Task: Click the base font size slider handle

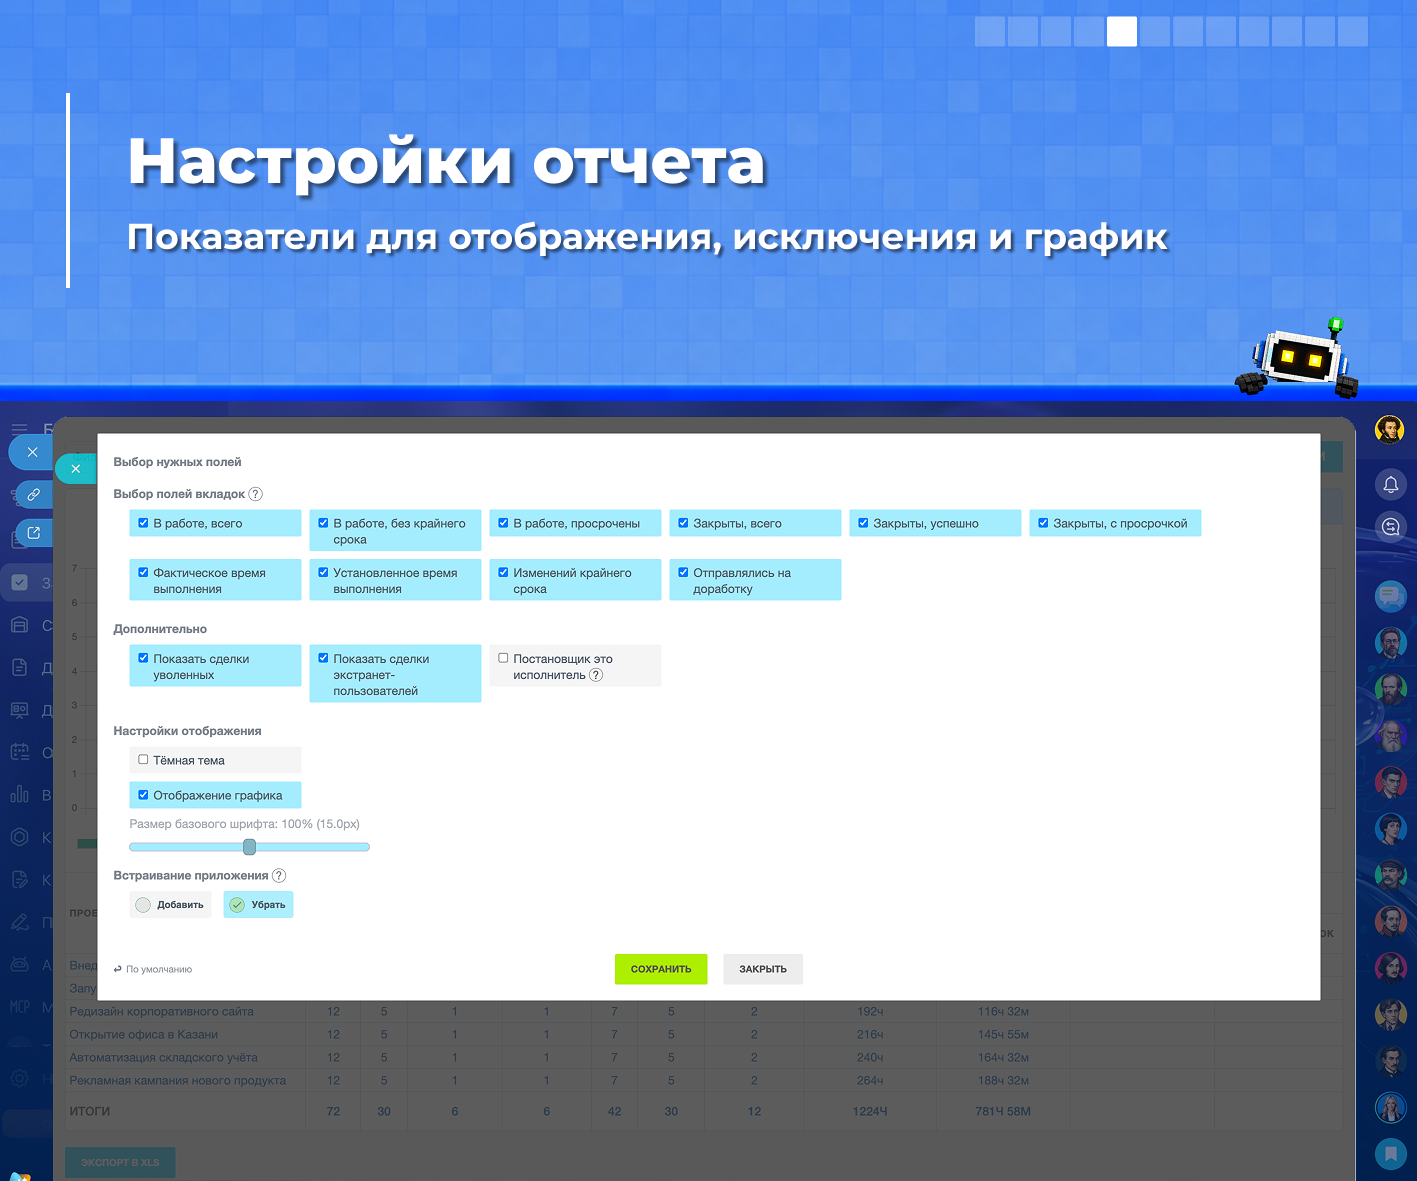Action: pos(250,847)
